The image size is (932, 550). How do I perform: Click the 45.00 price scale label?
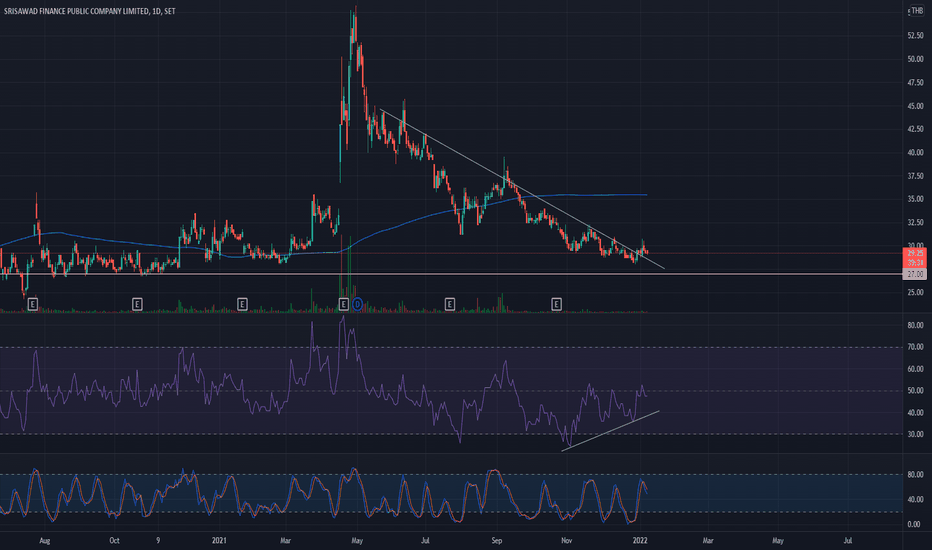coord(915,106)
